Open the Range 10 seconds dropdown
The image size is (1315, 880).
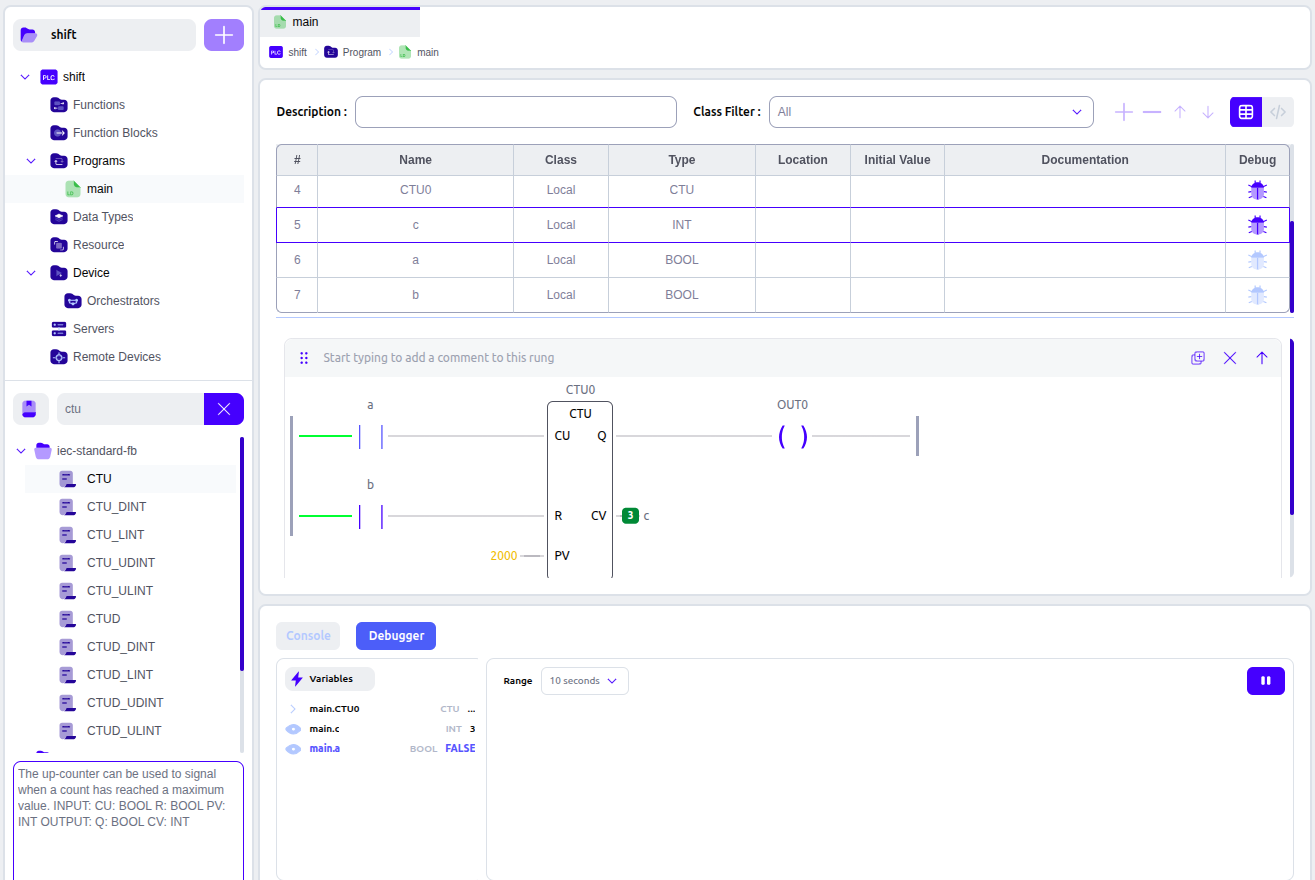585,681
